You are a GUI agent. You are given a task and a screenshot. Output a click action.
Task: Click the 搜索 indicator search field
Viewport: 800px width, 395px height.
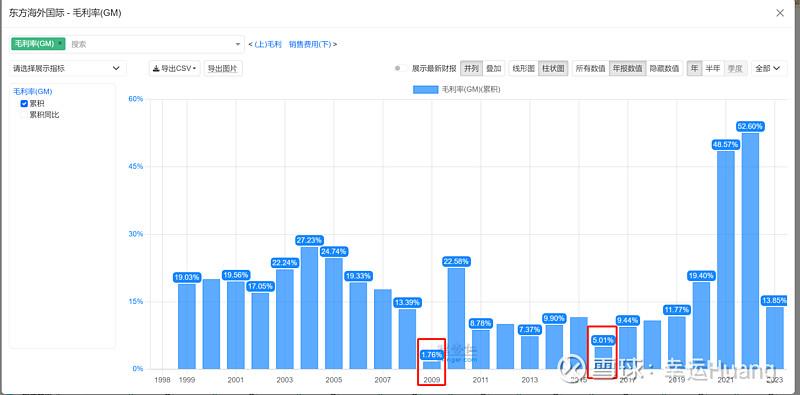click(x=151, y=44)
